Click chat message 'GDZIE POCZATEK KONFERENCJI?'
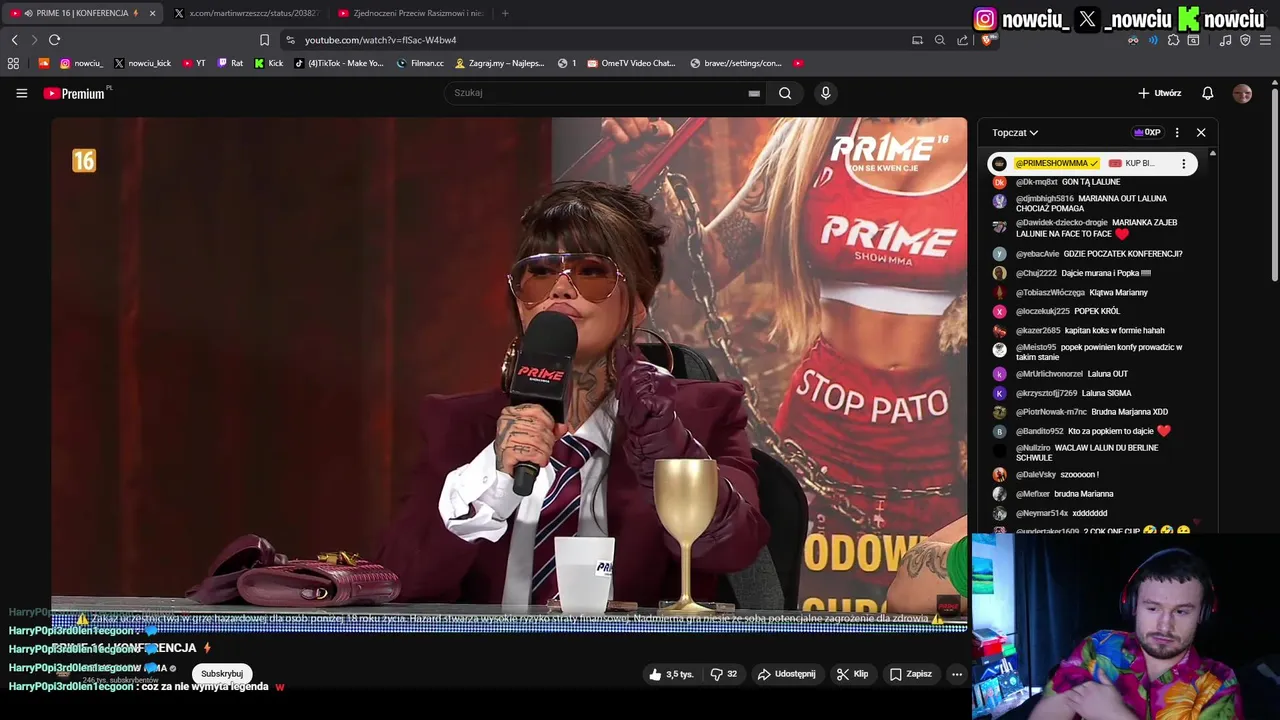 (1122, 254)
